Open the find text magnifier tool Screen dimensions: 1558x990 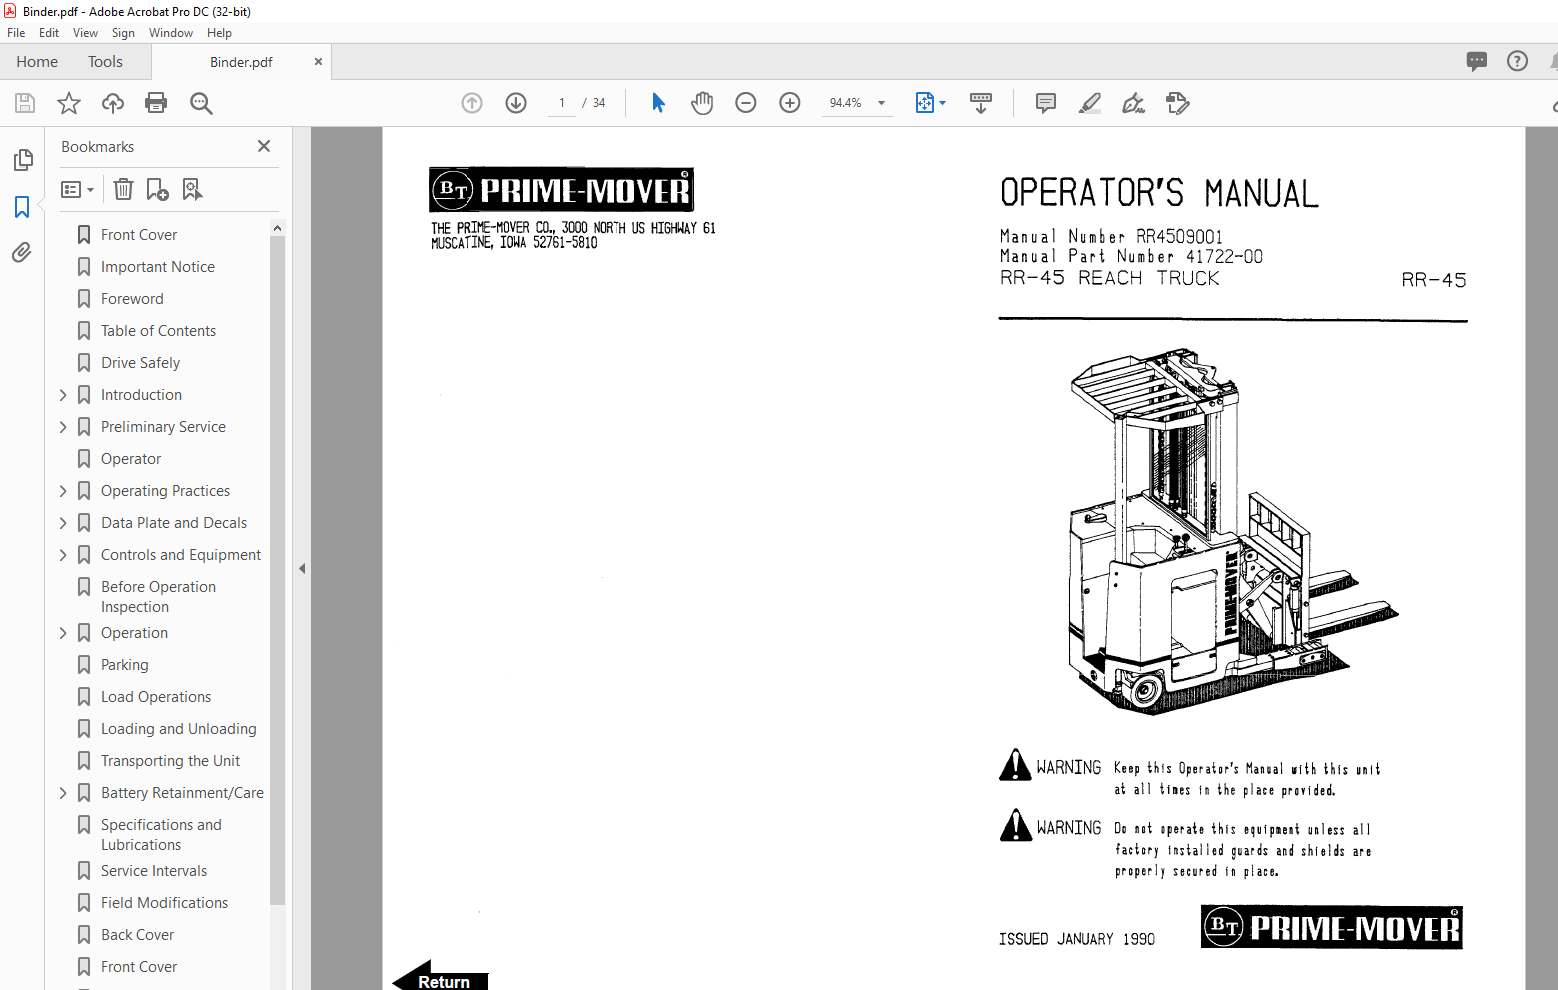click(x=201, y=103)
